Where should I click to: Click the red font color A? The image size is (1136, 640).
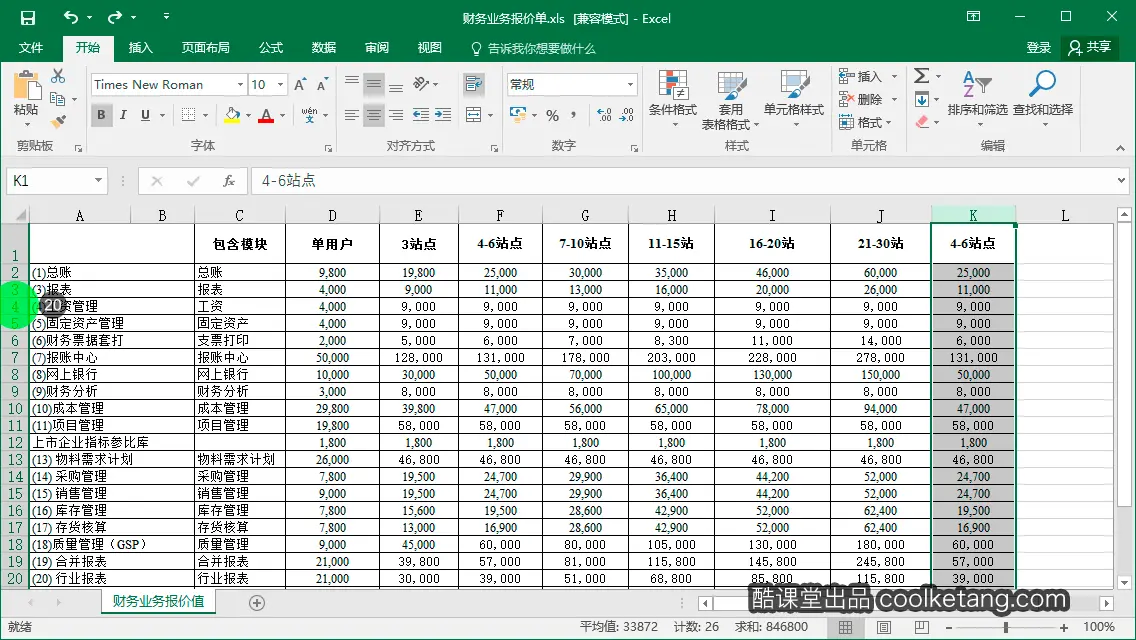click(x=266, y=115)
